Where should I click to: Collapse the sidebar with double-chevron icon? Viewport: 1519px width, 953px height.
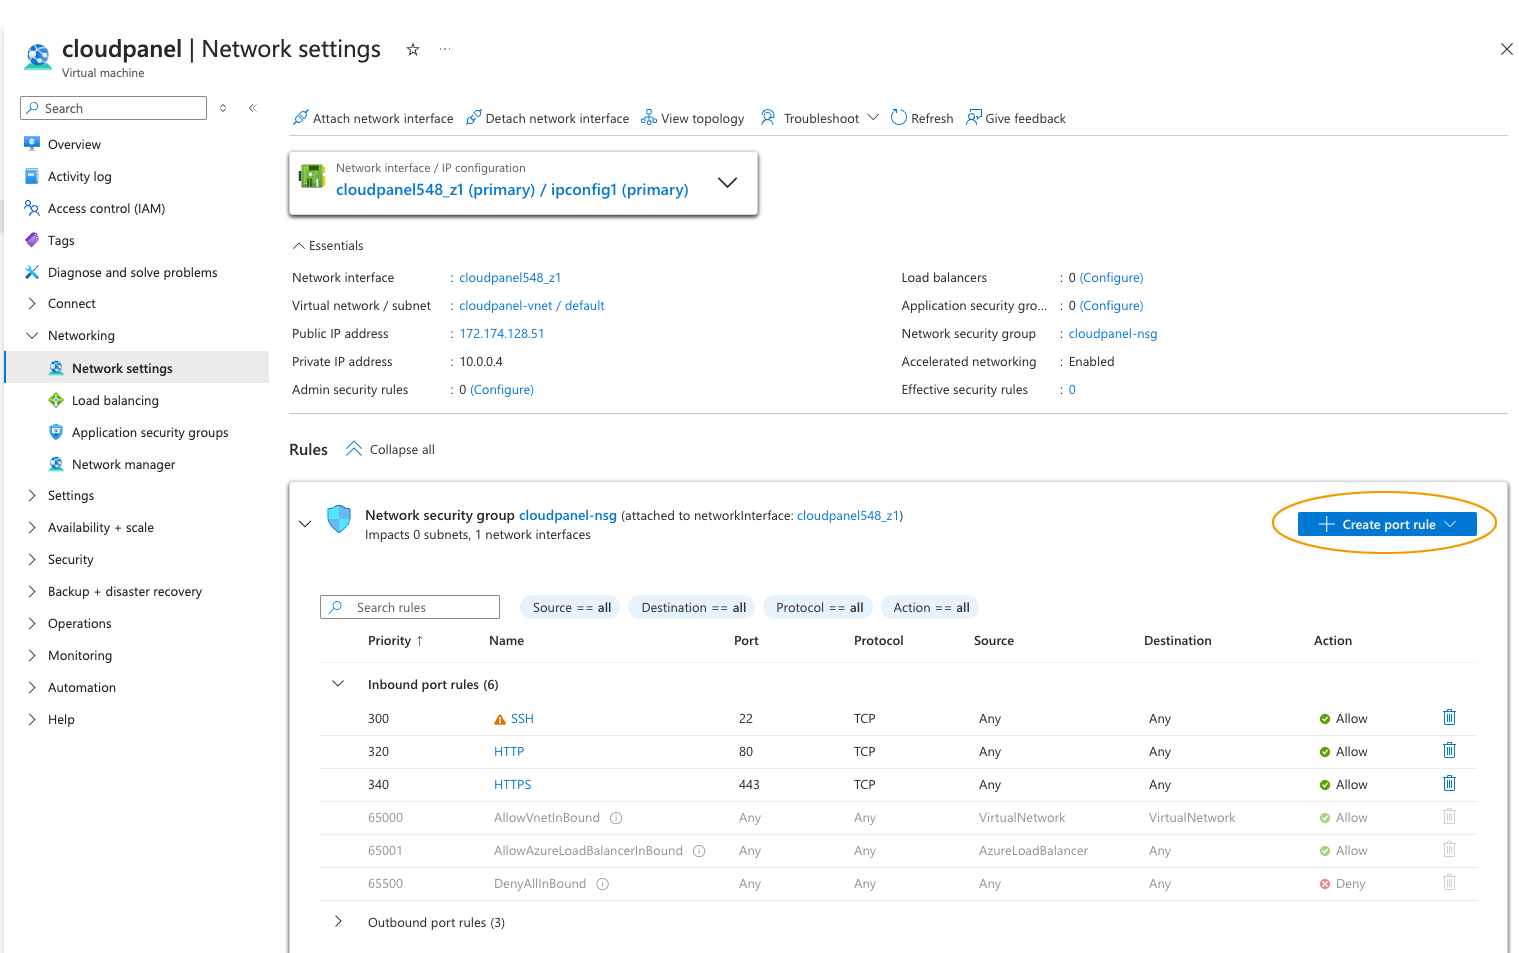tap(253, 108)
